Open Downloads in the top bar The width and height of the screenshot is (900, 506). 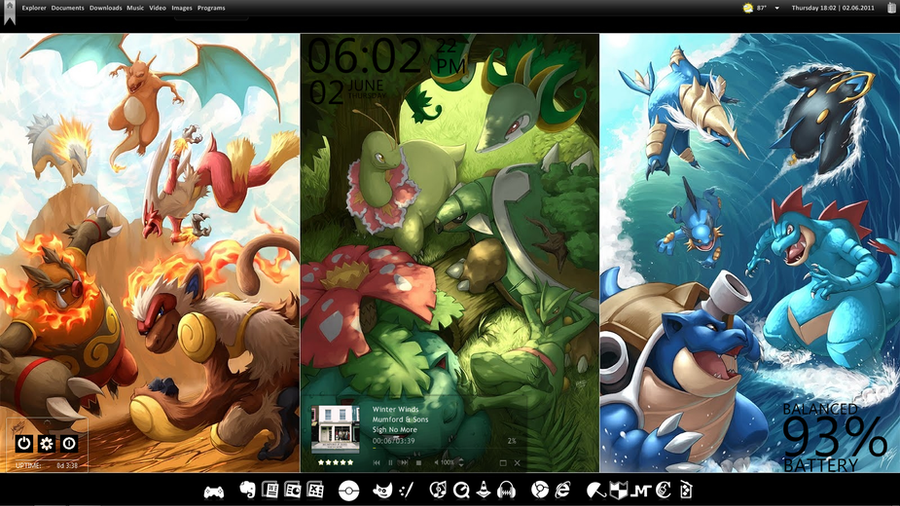point(106,8)
